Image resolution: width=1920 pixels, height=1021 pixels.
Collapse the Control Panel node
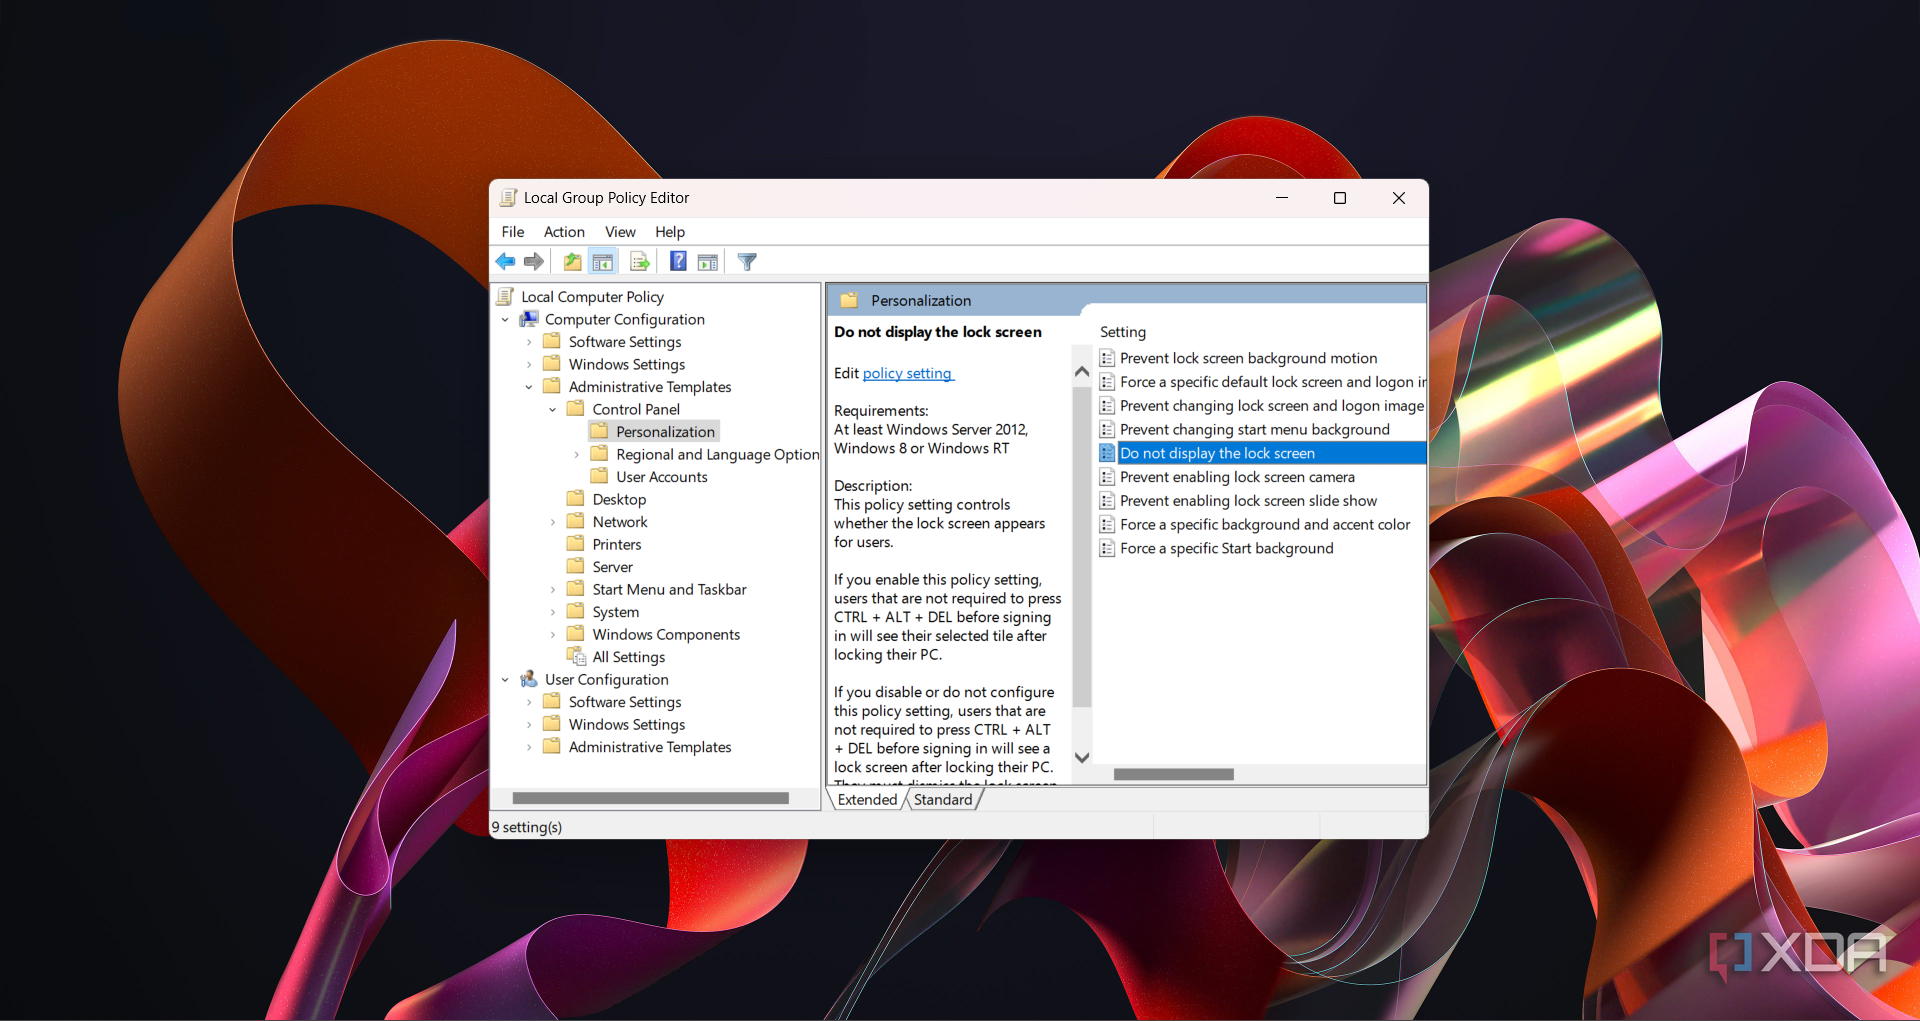pos(552,410)
